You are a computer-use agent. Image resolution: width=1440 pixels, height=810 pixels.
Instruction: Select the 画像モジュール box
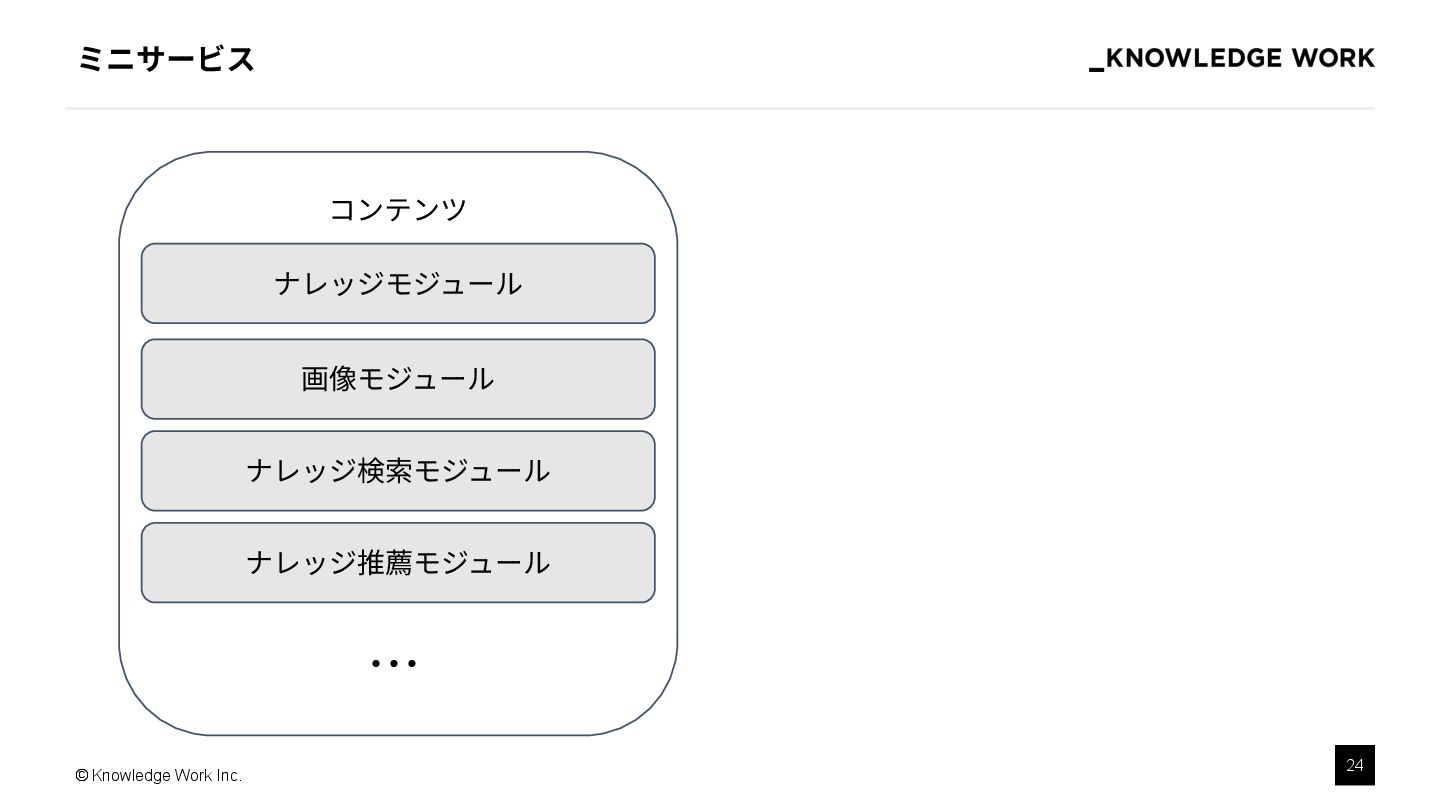click(398, 379)
